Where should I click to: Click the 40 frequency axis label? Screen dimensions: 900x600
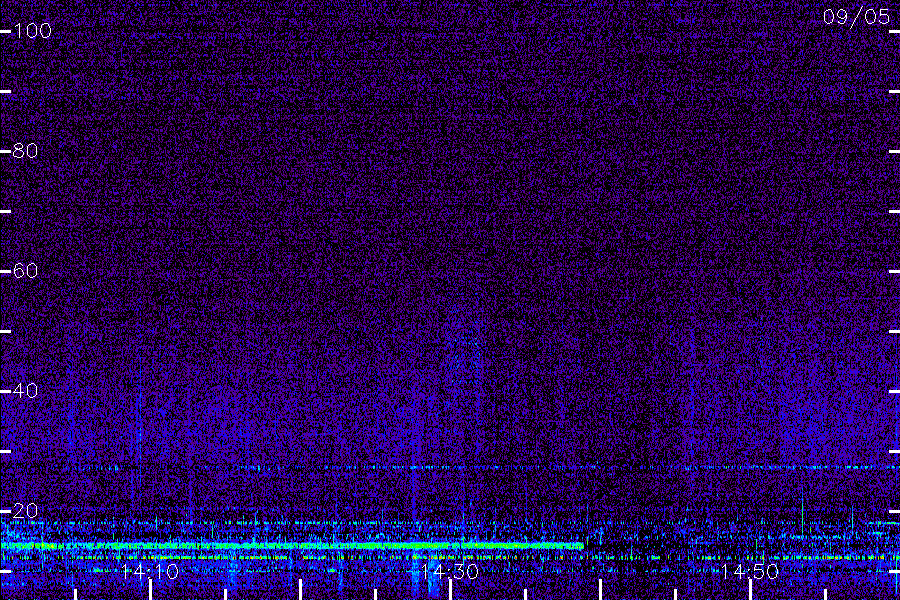pyautogui.click(x=25, y=391)
